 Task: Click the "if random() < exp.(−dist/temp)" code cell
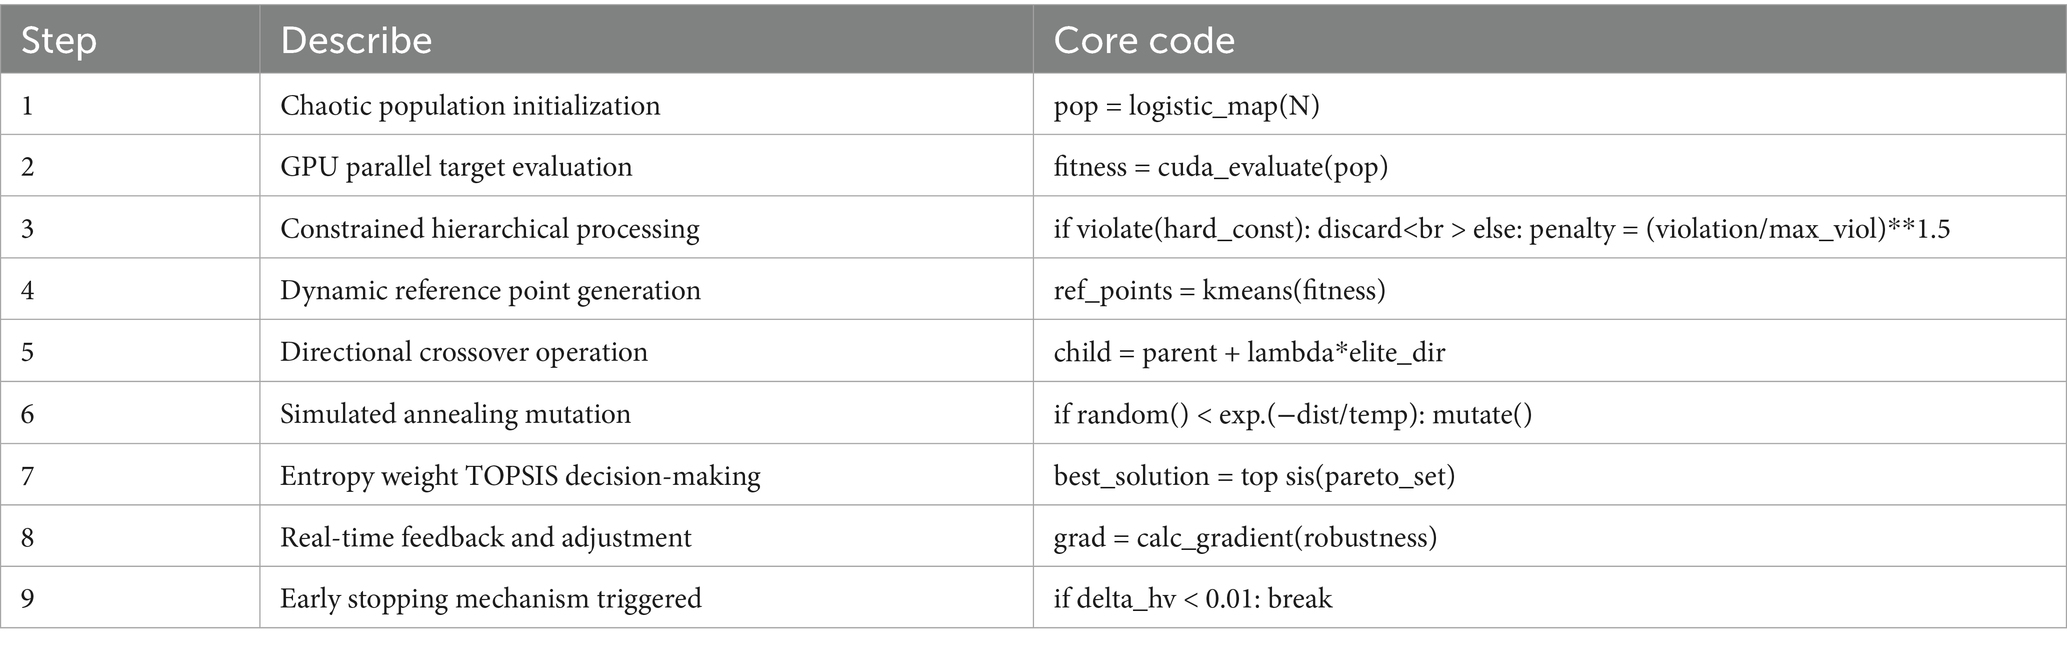(1292, 414)
